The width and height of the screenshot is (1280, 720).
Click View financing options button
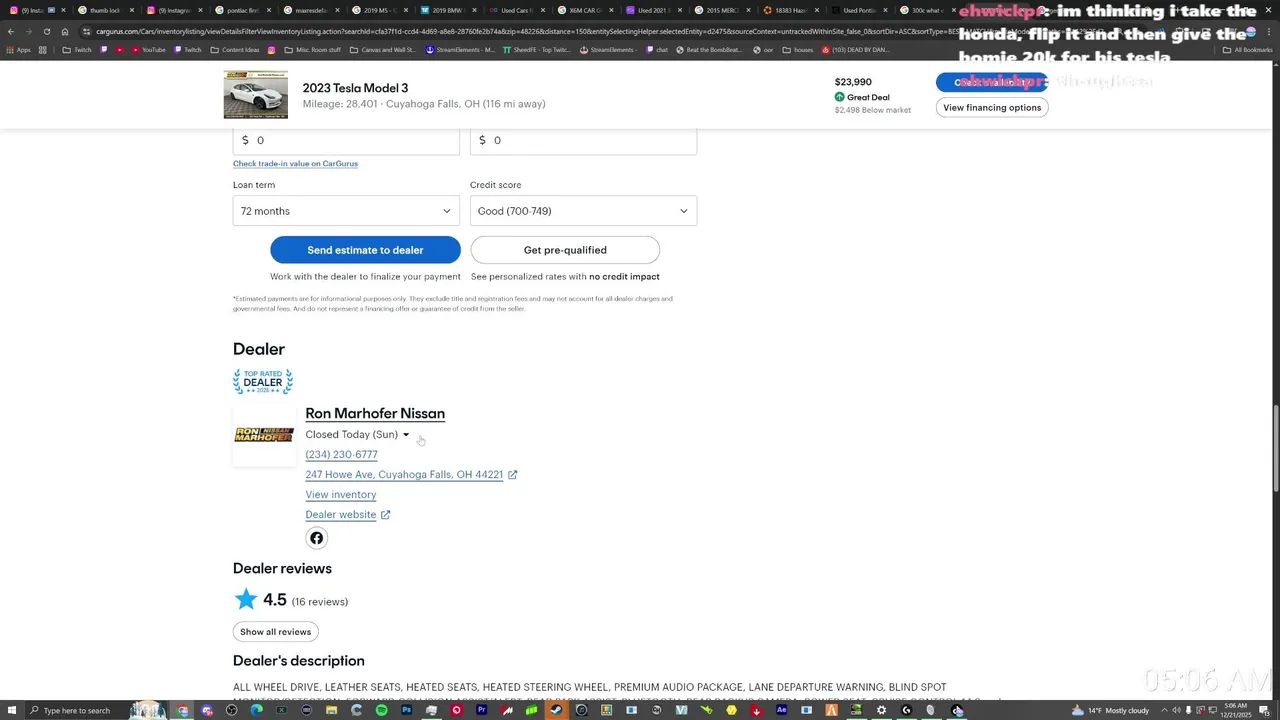(x=992, y=108)
